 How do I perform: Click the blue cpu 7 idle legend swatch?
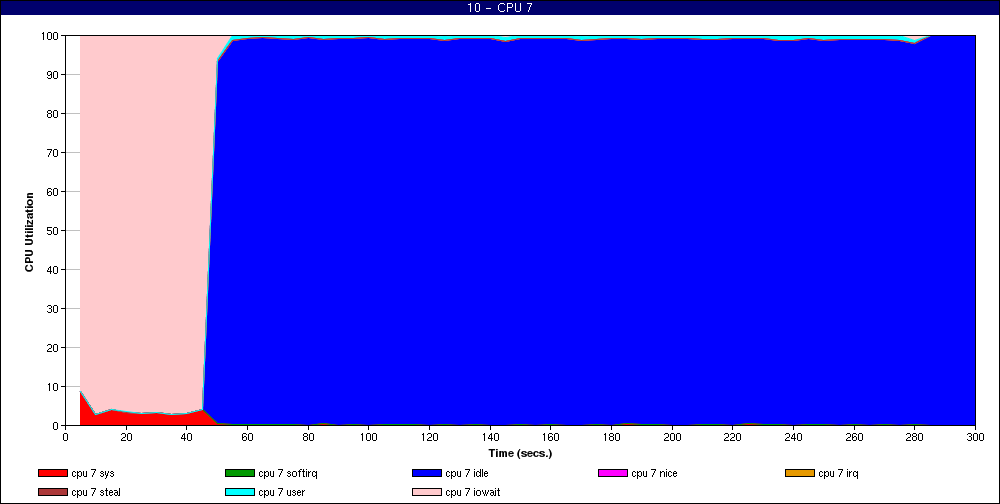pyautogui.click(x=427, y=473)
